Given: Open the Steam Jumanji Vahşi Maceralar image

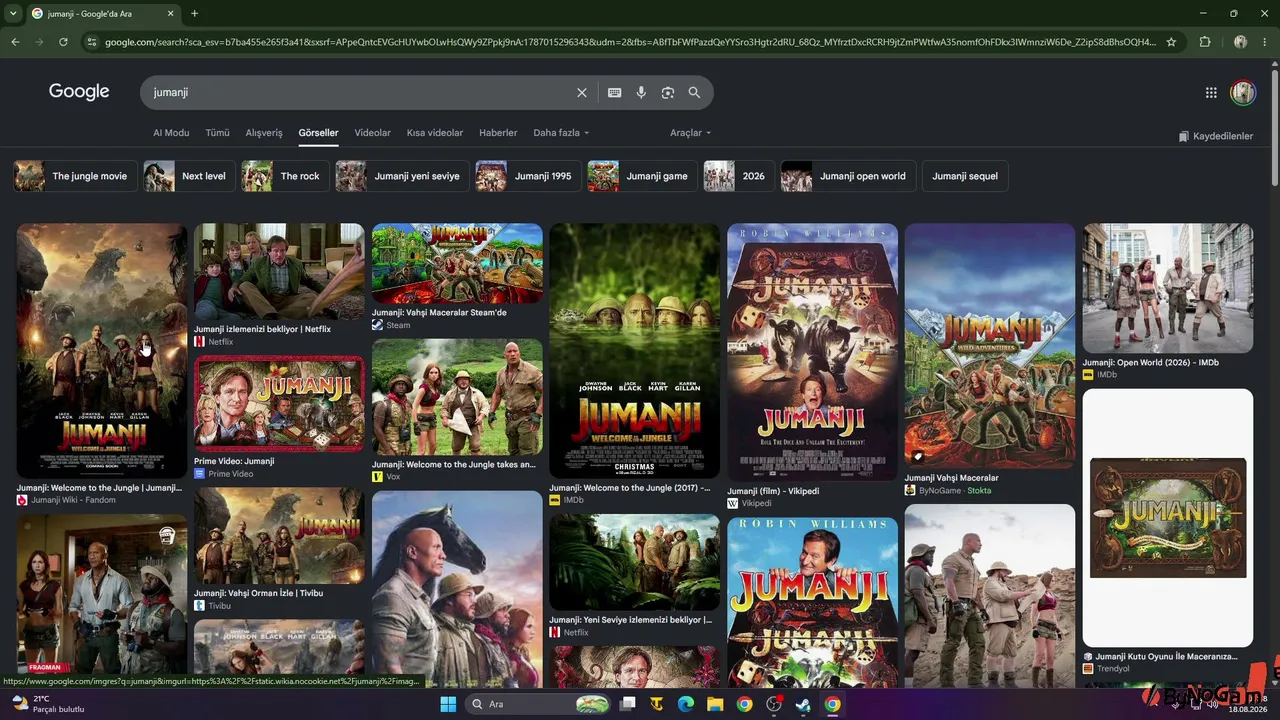Looking at the screenshot, I should click(457, 263).
